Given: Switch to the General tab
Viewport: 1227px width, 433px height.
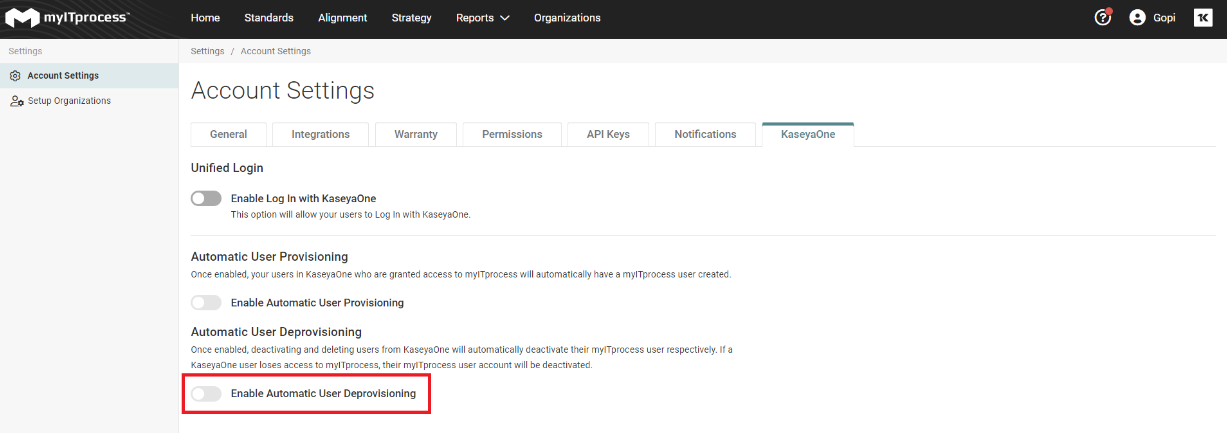Looking at the screenshot, I should coord(229,134).
